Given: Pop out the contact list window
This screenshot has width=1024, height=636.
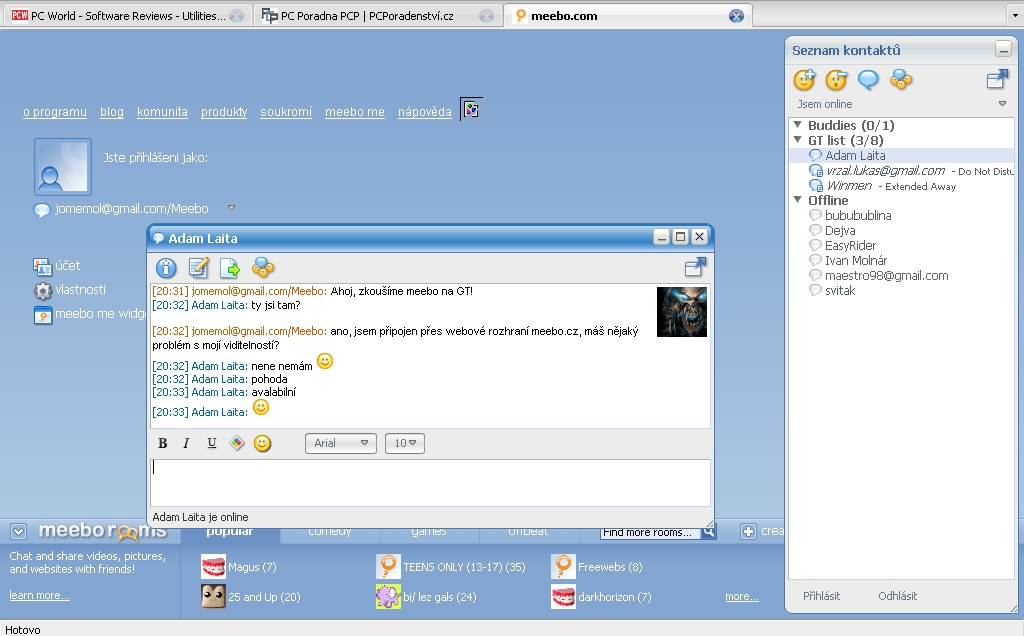Looking at the screenshot, I should point(997,80).
